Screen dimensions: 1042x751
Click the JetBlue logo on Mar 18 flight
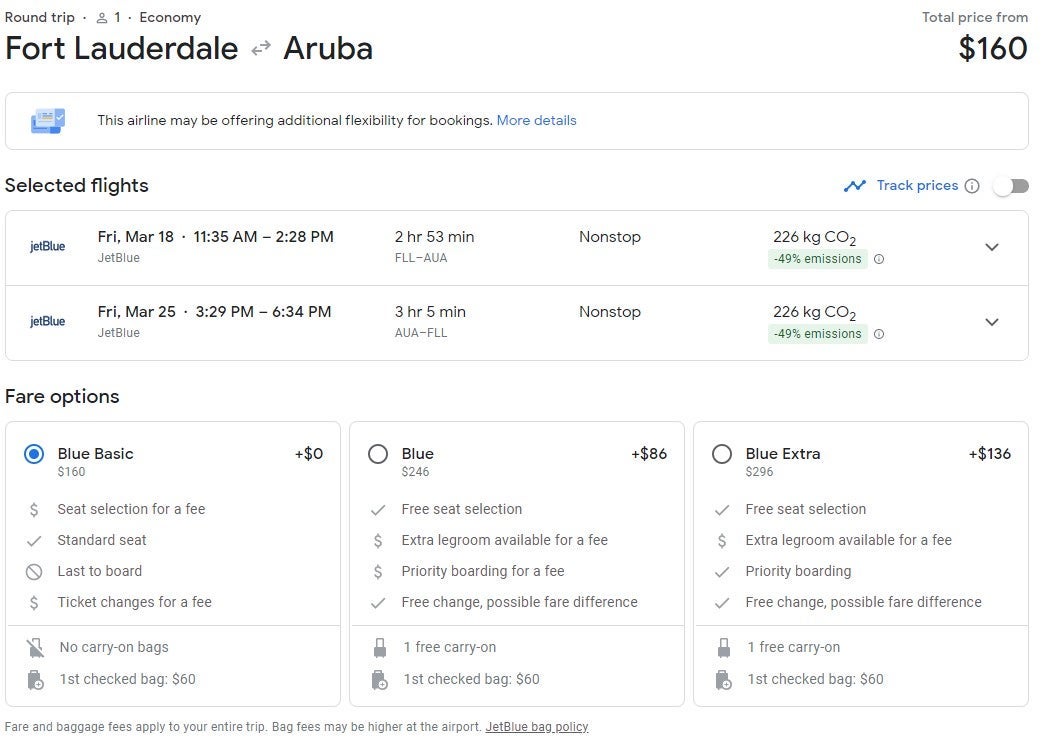pyautogui.click(x=47, y=246)
